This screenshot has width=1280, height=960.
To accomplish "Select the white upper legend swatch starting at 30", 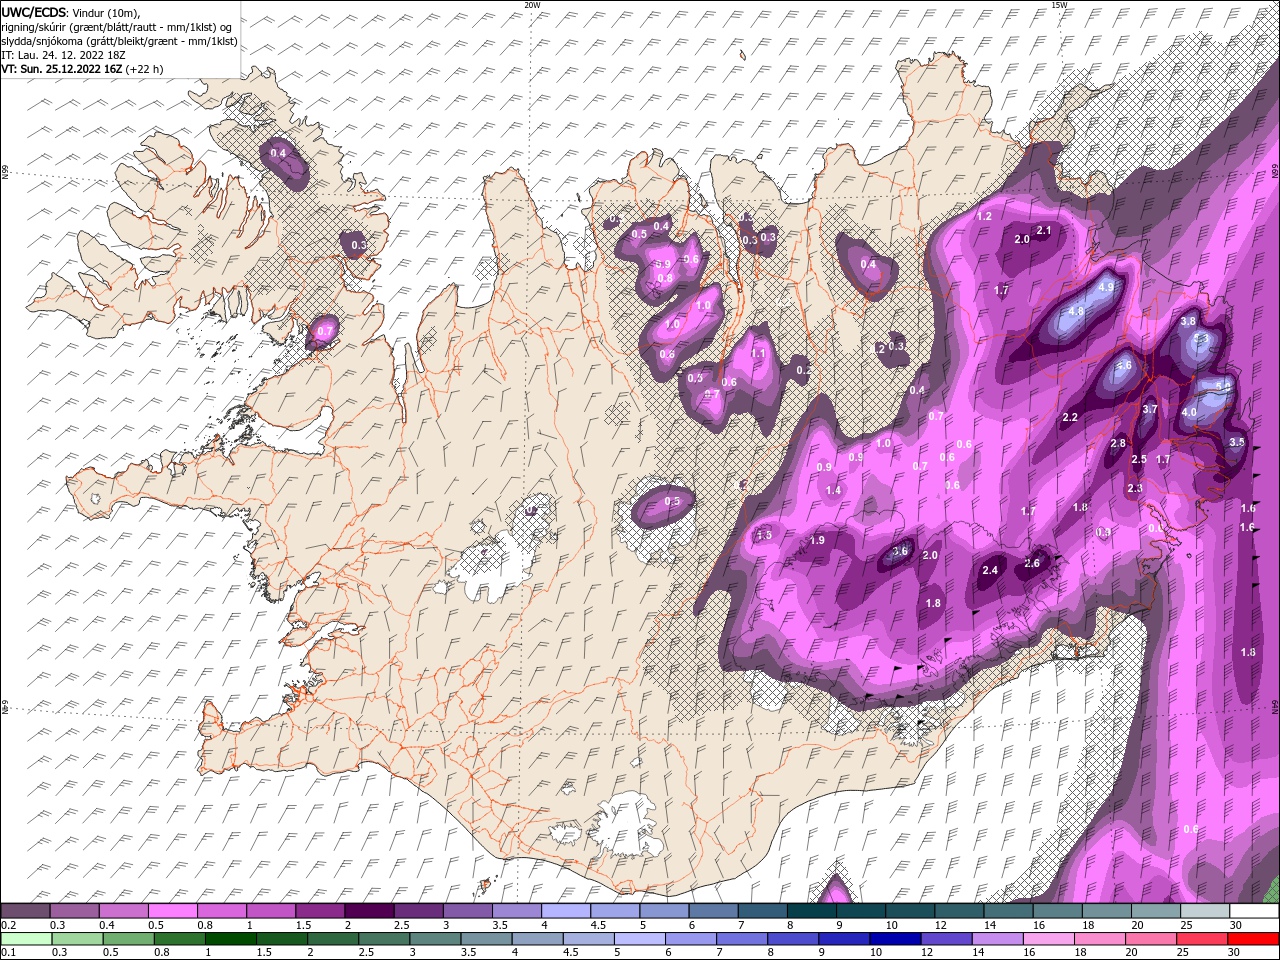I will (x=1253, y=911).
